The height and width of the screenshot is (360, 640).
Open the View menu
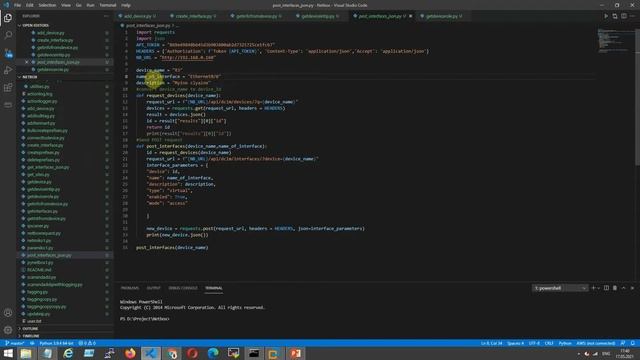pos(66,5)
